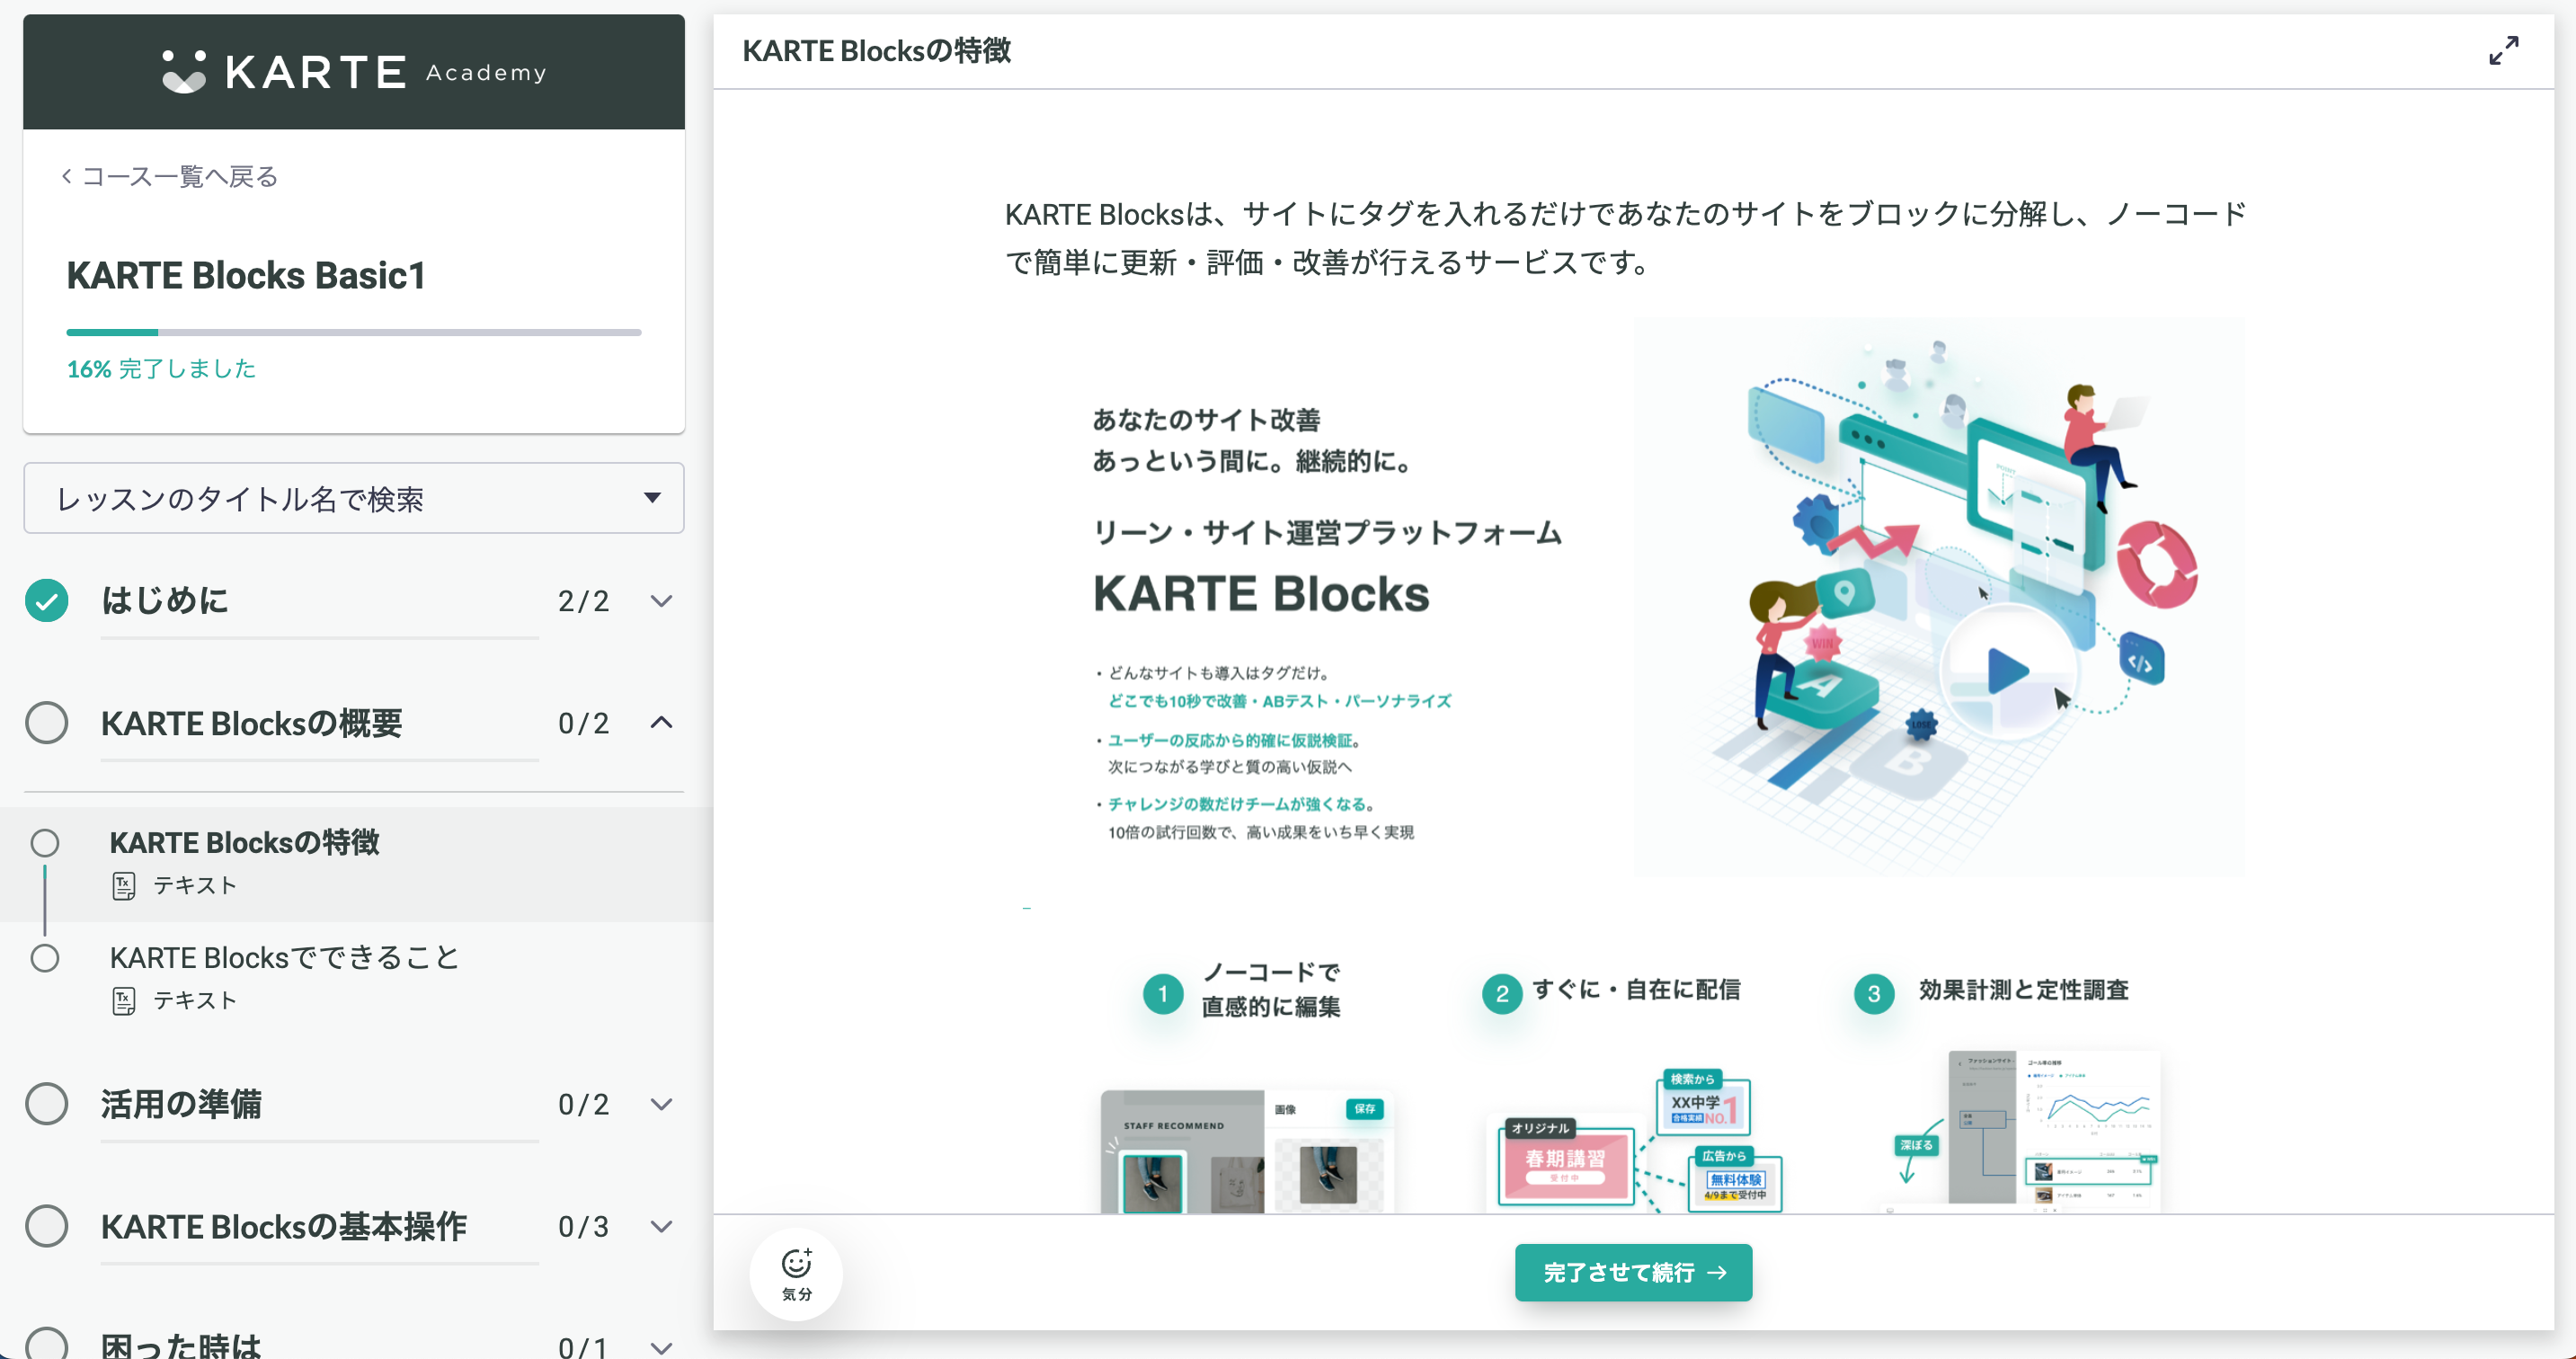
Task: Click the KARTE Academy logo
Action: [354, 72]
